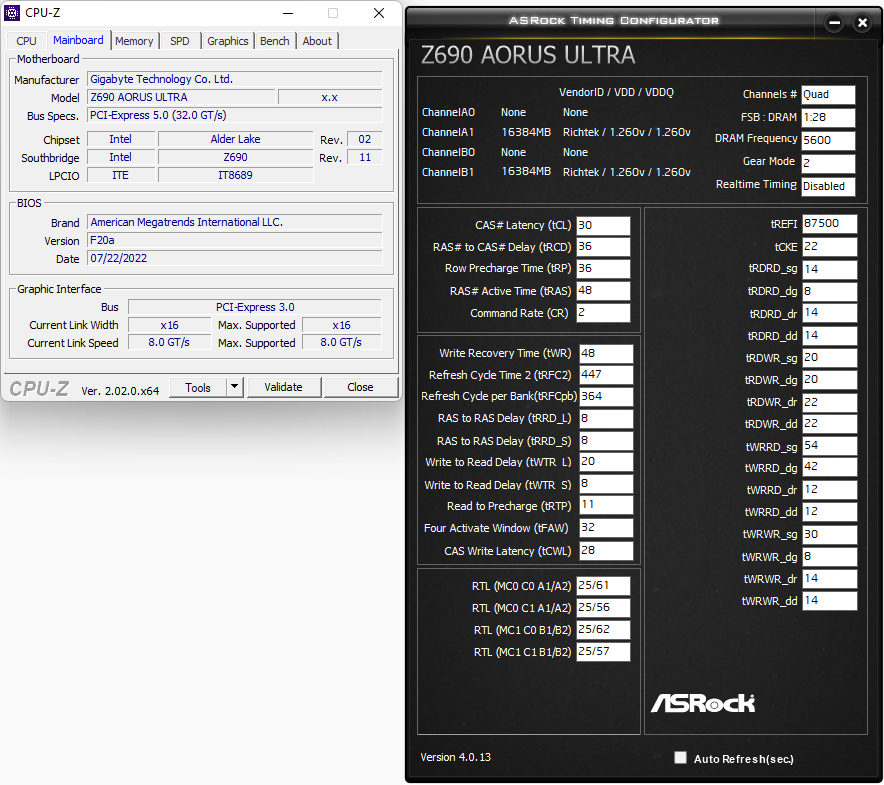Image resolution: width=884 pixels, height=785 pixels.
Task: Click the CPU-Z app icon in title bar
Action: 12,12
